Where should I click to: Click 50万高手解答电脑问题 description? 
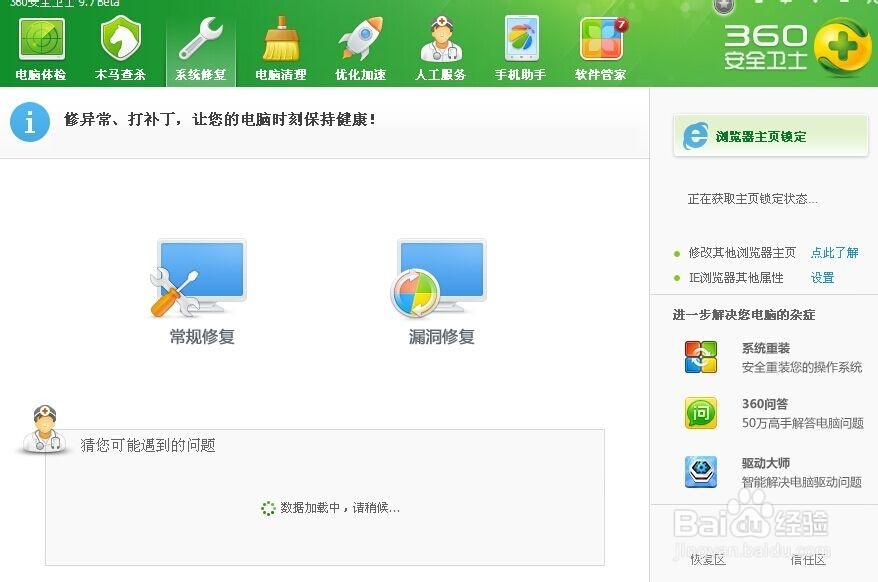803,423
